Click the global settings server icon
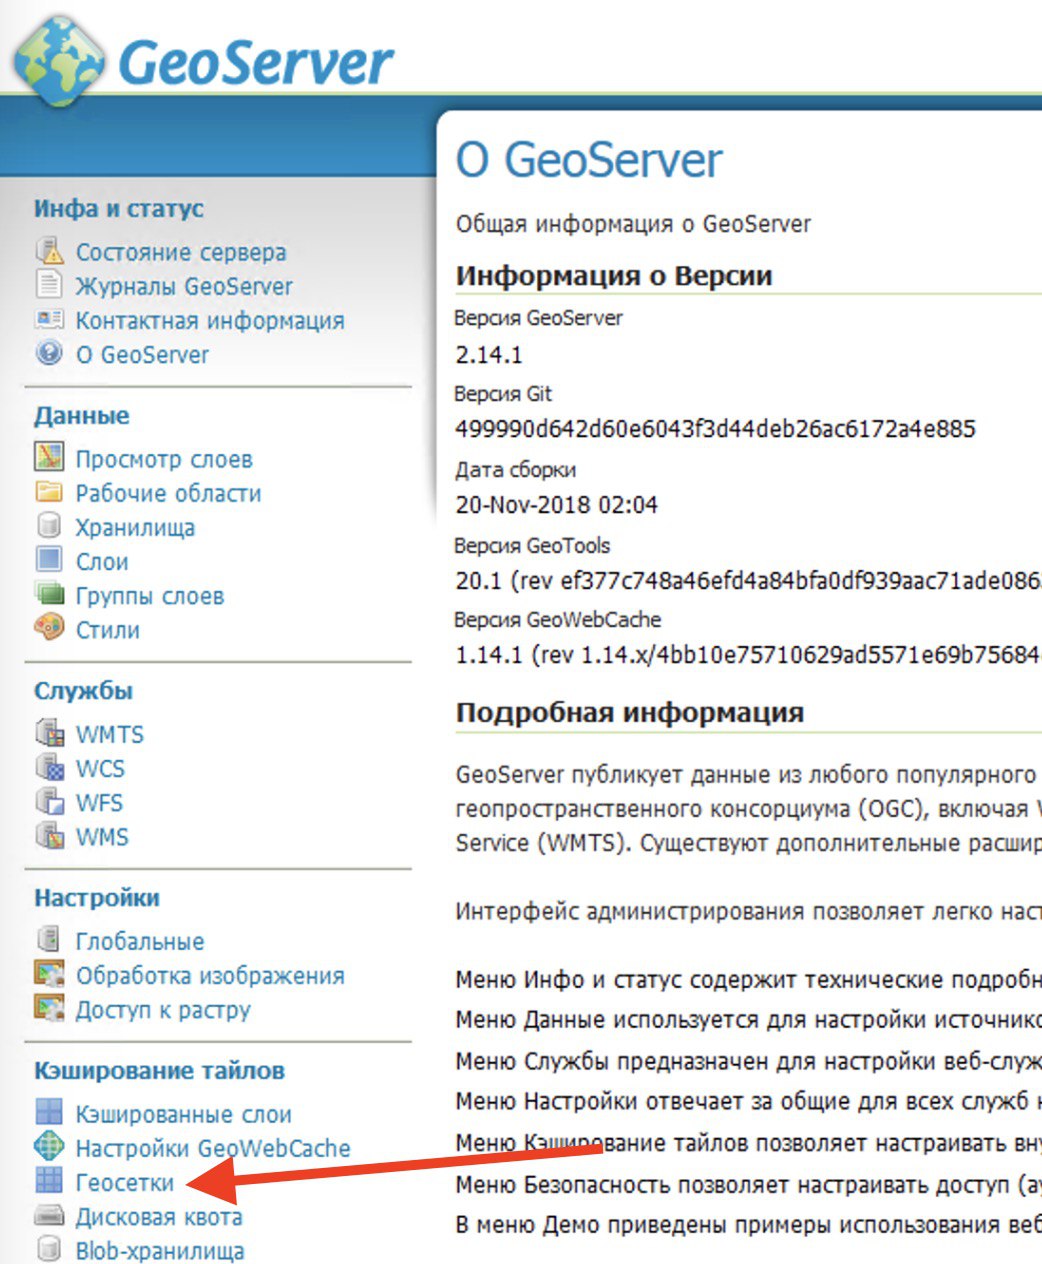Viewport: 1042px width, 1264px height. [48, 938]
